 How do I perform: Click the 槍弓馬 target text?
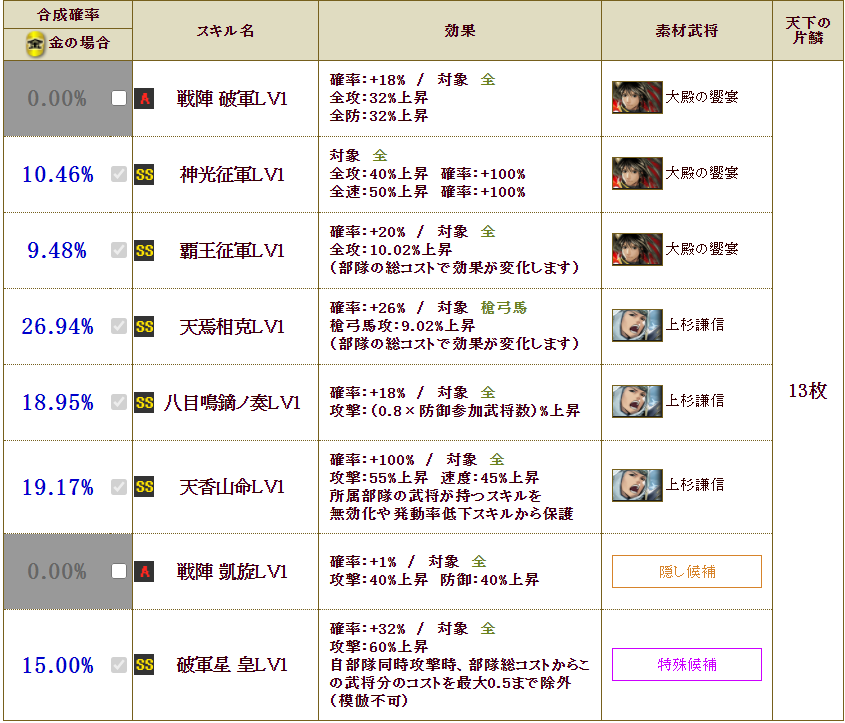coord(504,308)
